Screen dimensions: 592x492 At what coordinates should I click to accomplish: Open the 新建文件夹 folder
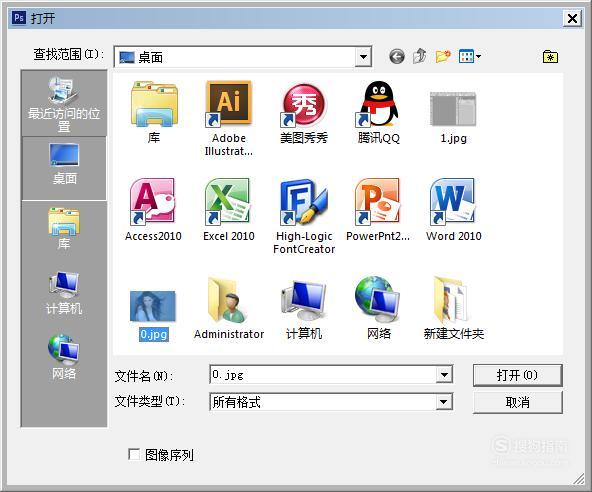[x=450, y=300]
